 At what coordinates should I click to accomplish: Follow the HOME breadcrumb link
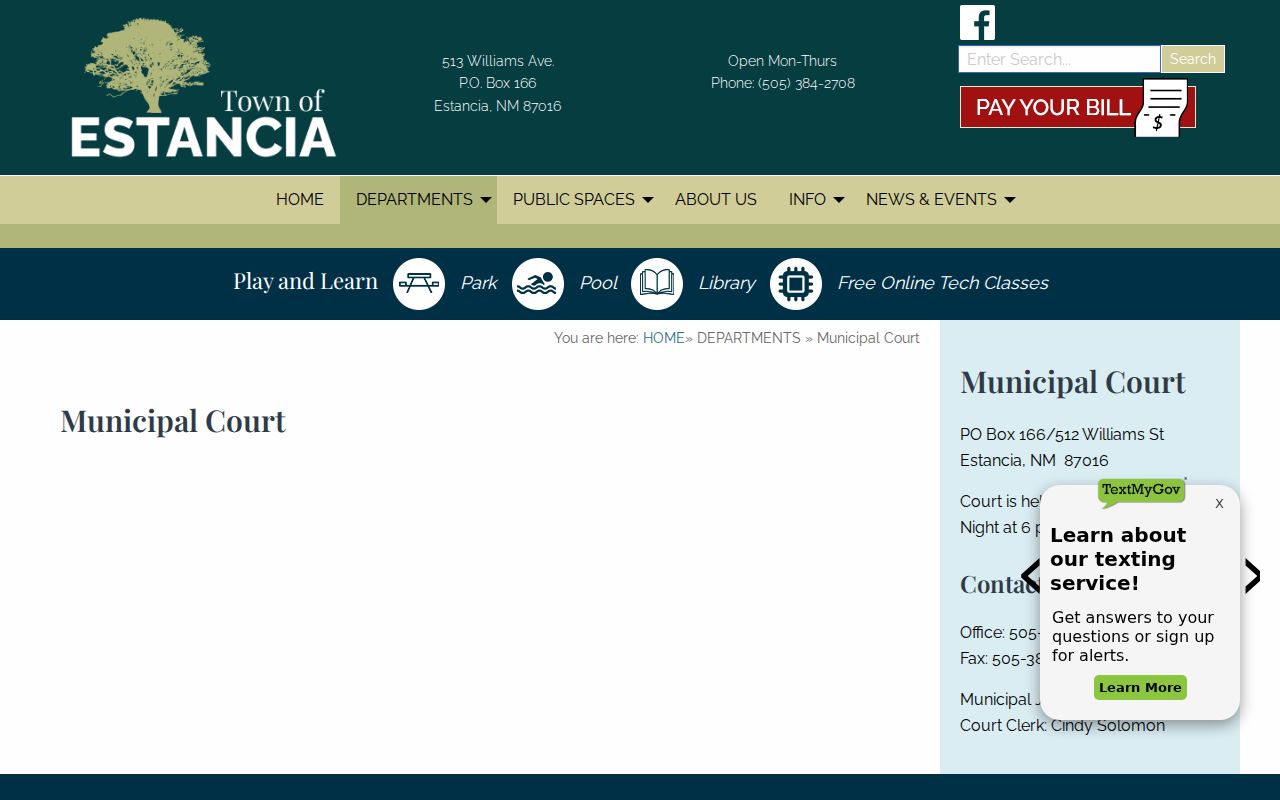click(x=664, y=338)
